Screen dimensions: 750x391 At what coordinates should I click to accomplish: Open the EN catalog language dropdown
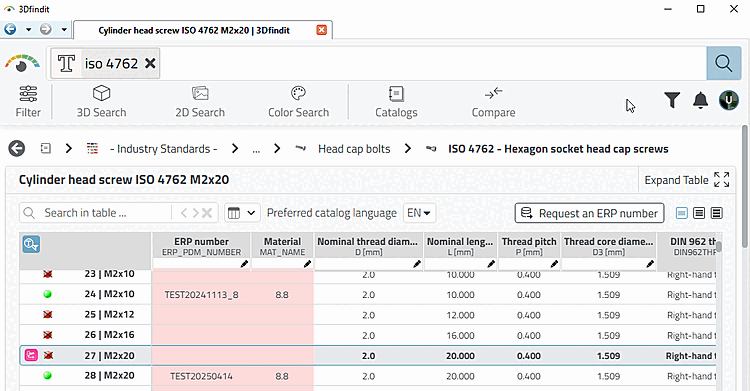419,213
